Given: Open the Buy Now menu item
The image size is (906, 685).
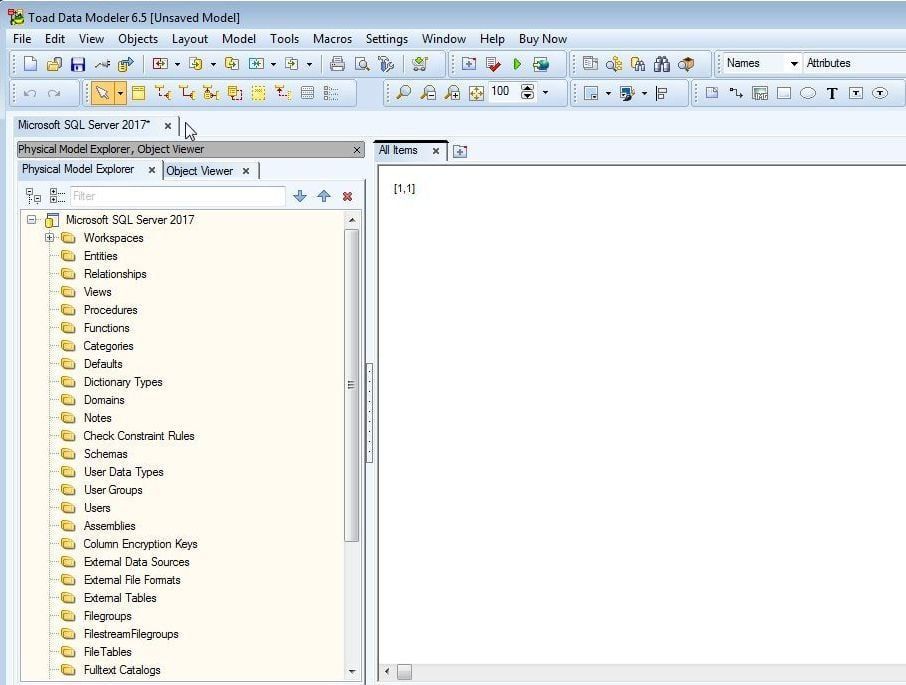Looking at the screenshot, I should pyautogui.click(x=543, y=39).
